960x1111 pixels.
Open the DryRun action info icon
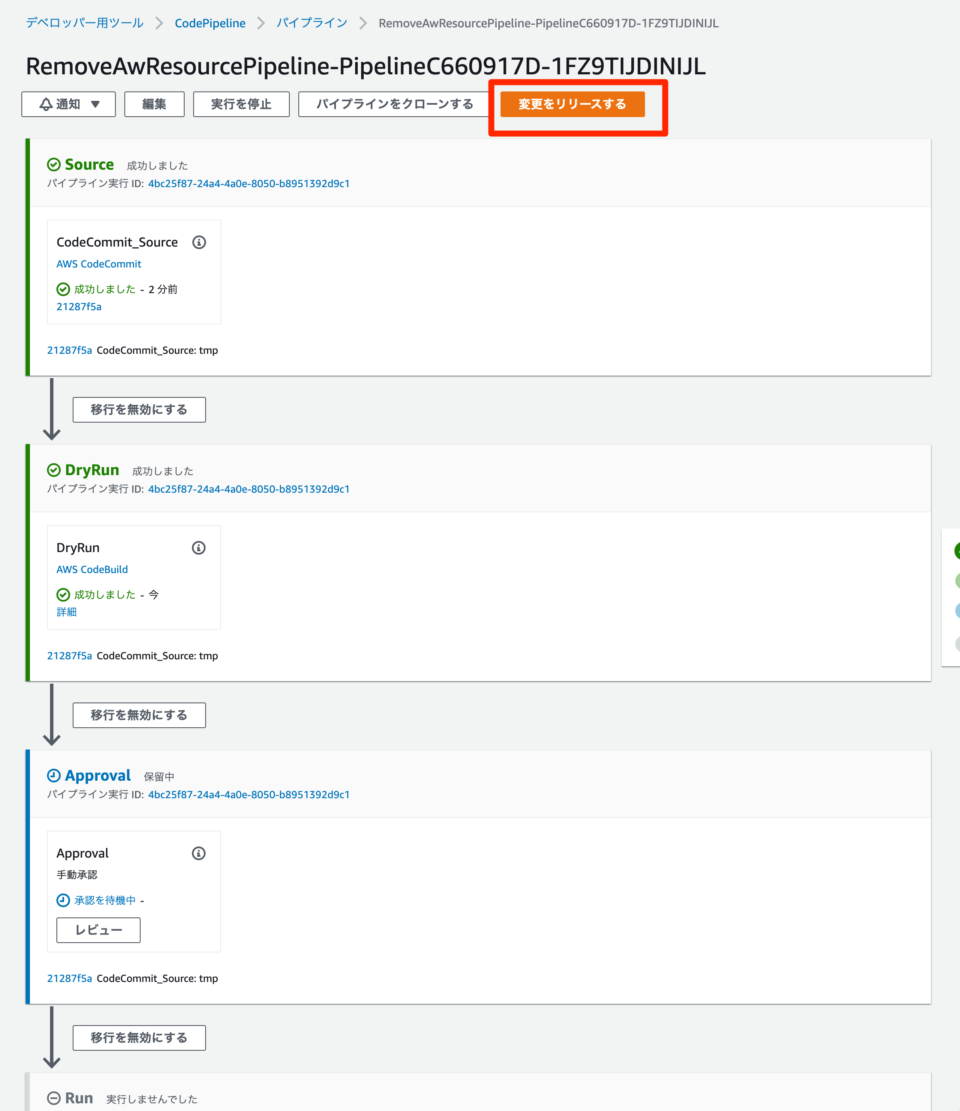coord(199,548)
